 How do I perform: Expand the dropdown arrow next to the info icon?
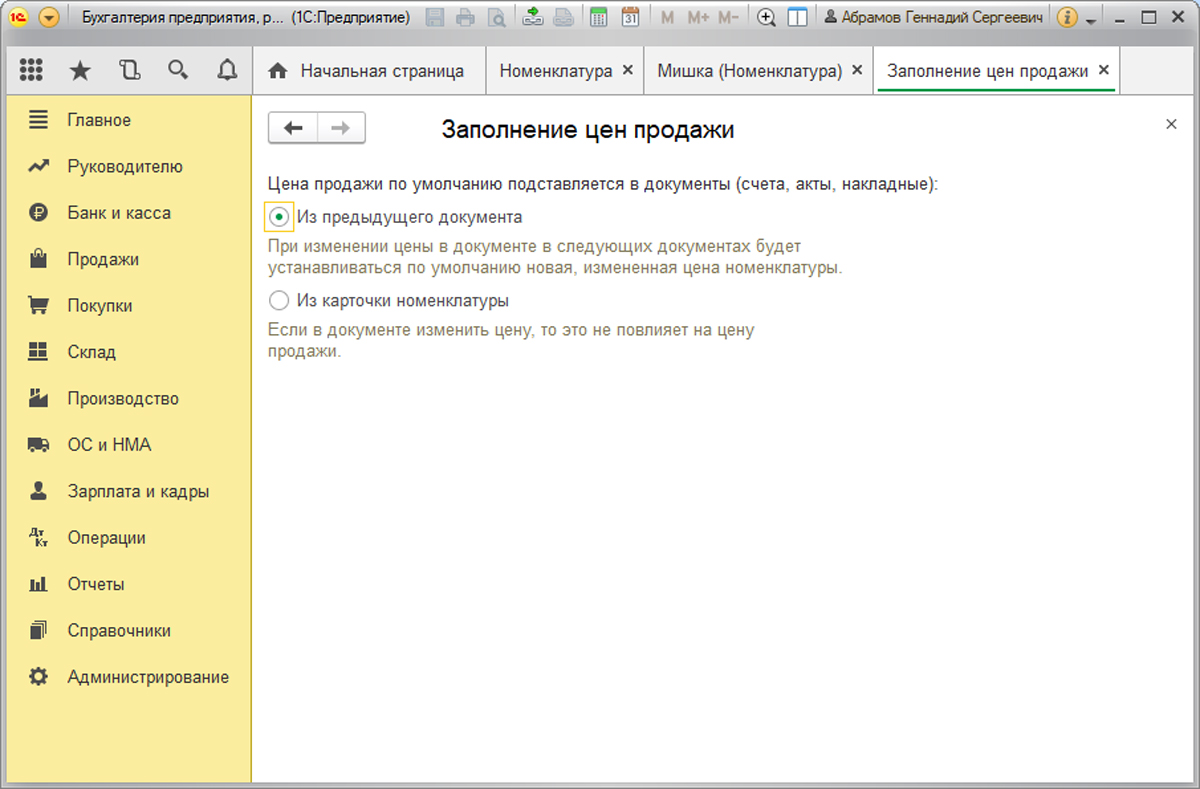coord(1091,19)
